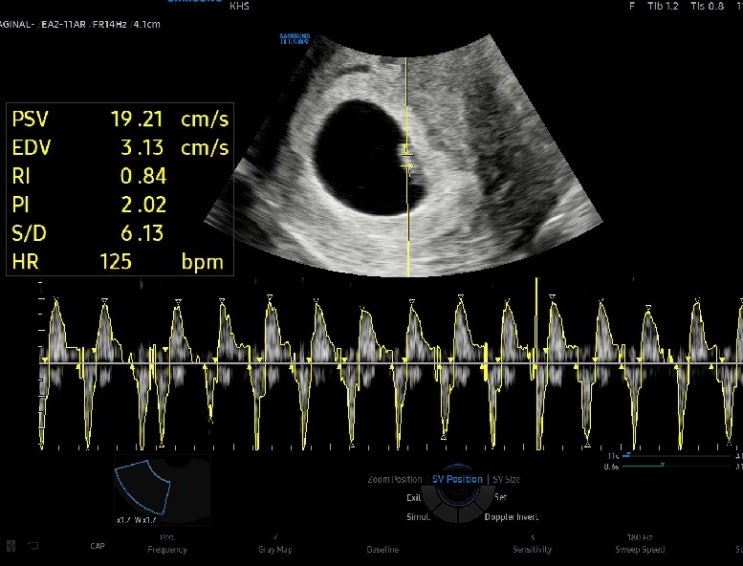This screenshot has width=743, height=566.
Task: Click the probe icon beside the grid icon
Action: click(x=32, y=546)
